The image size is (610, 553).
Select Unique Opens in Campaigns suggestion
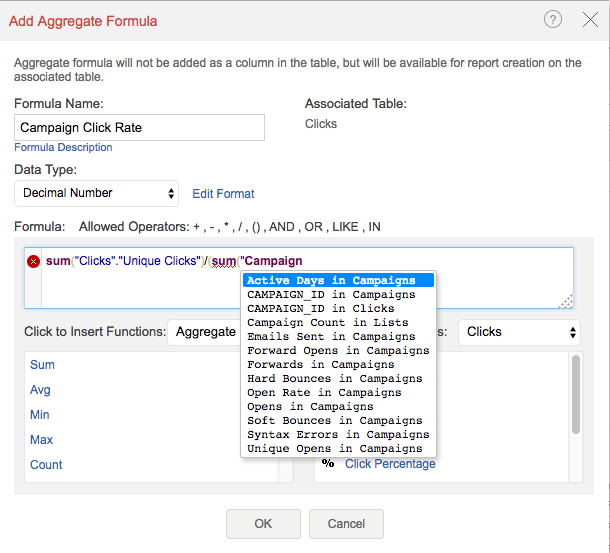(x=334, y=449)
